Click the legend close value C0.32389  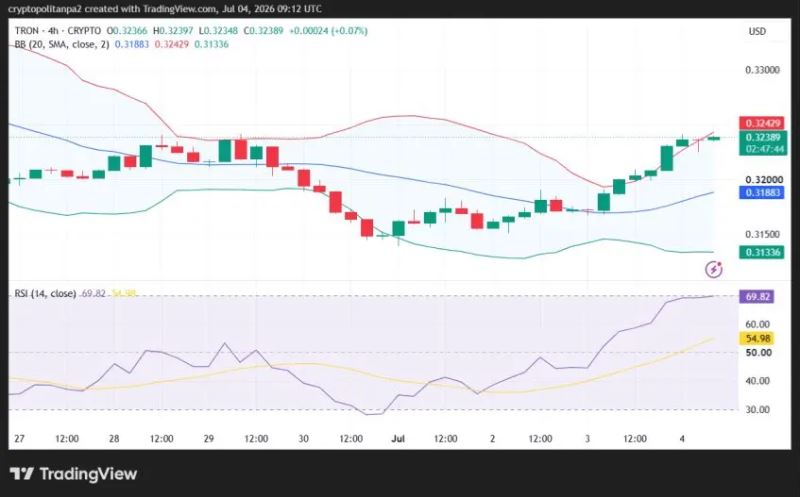point(263,31)
